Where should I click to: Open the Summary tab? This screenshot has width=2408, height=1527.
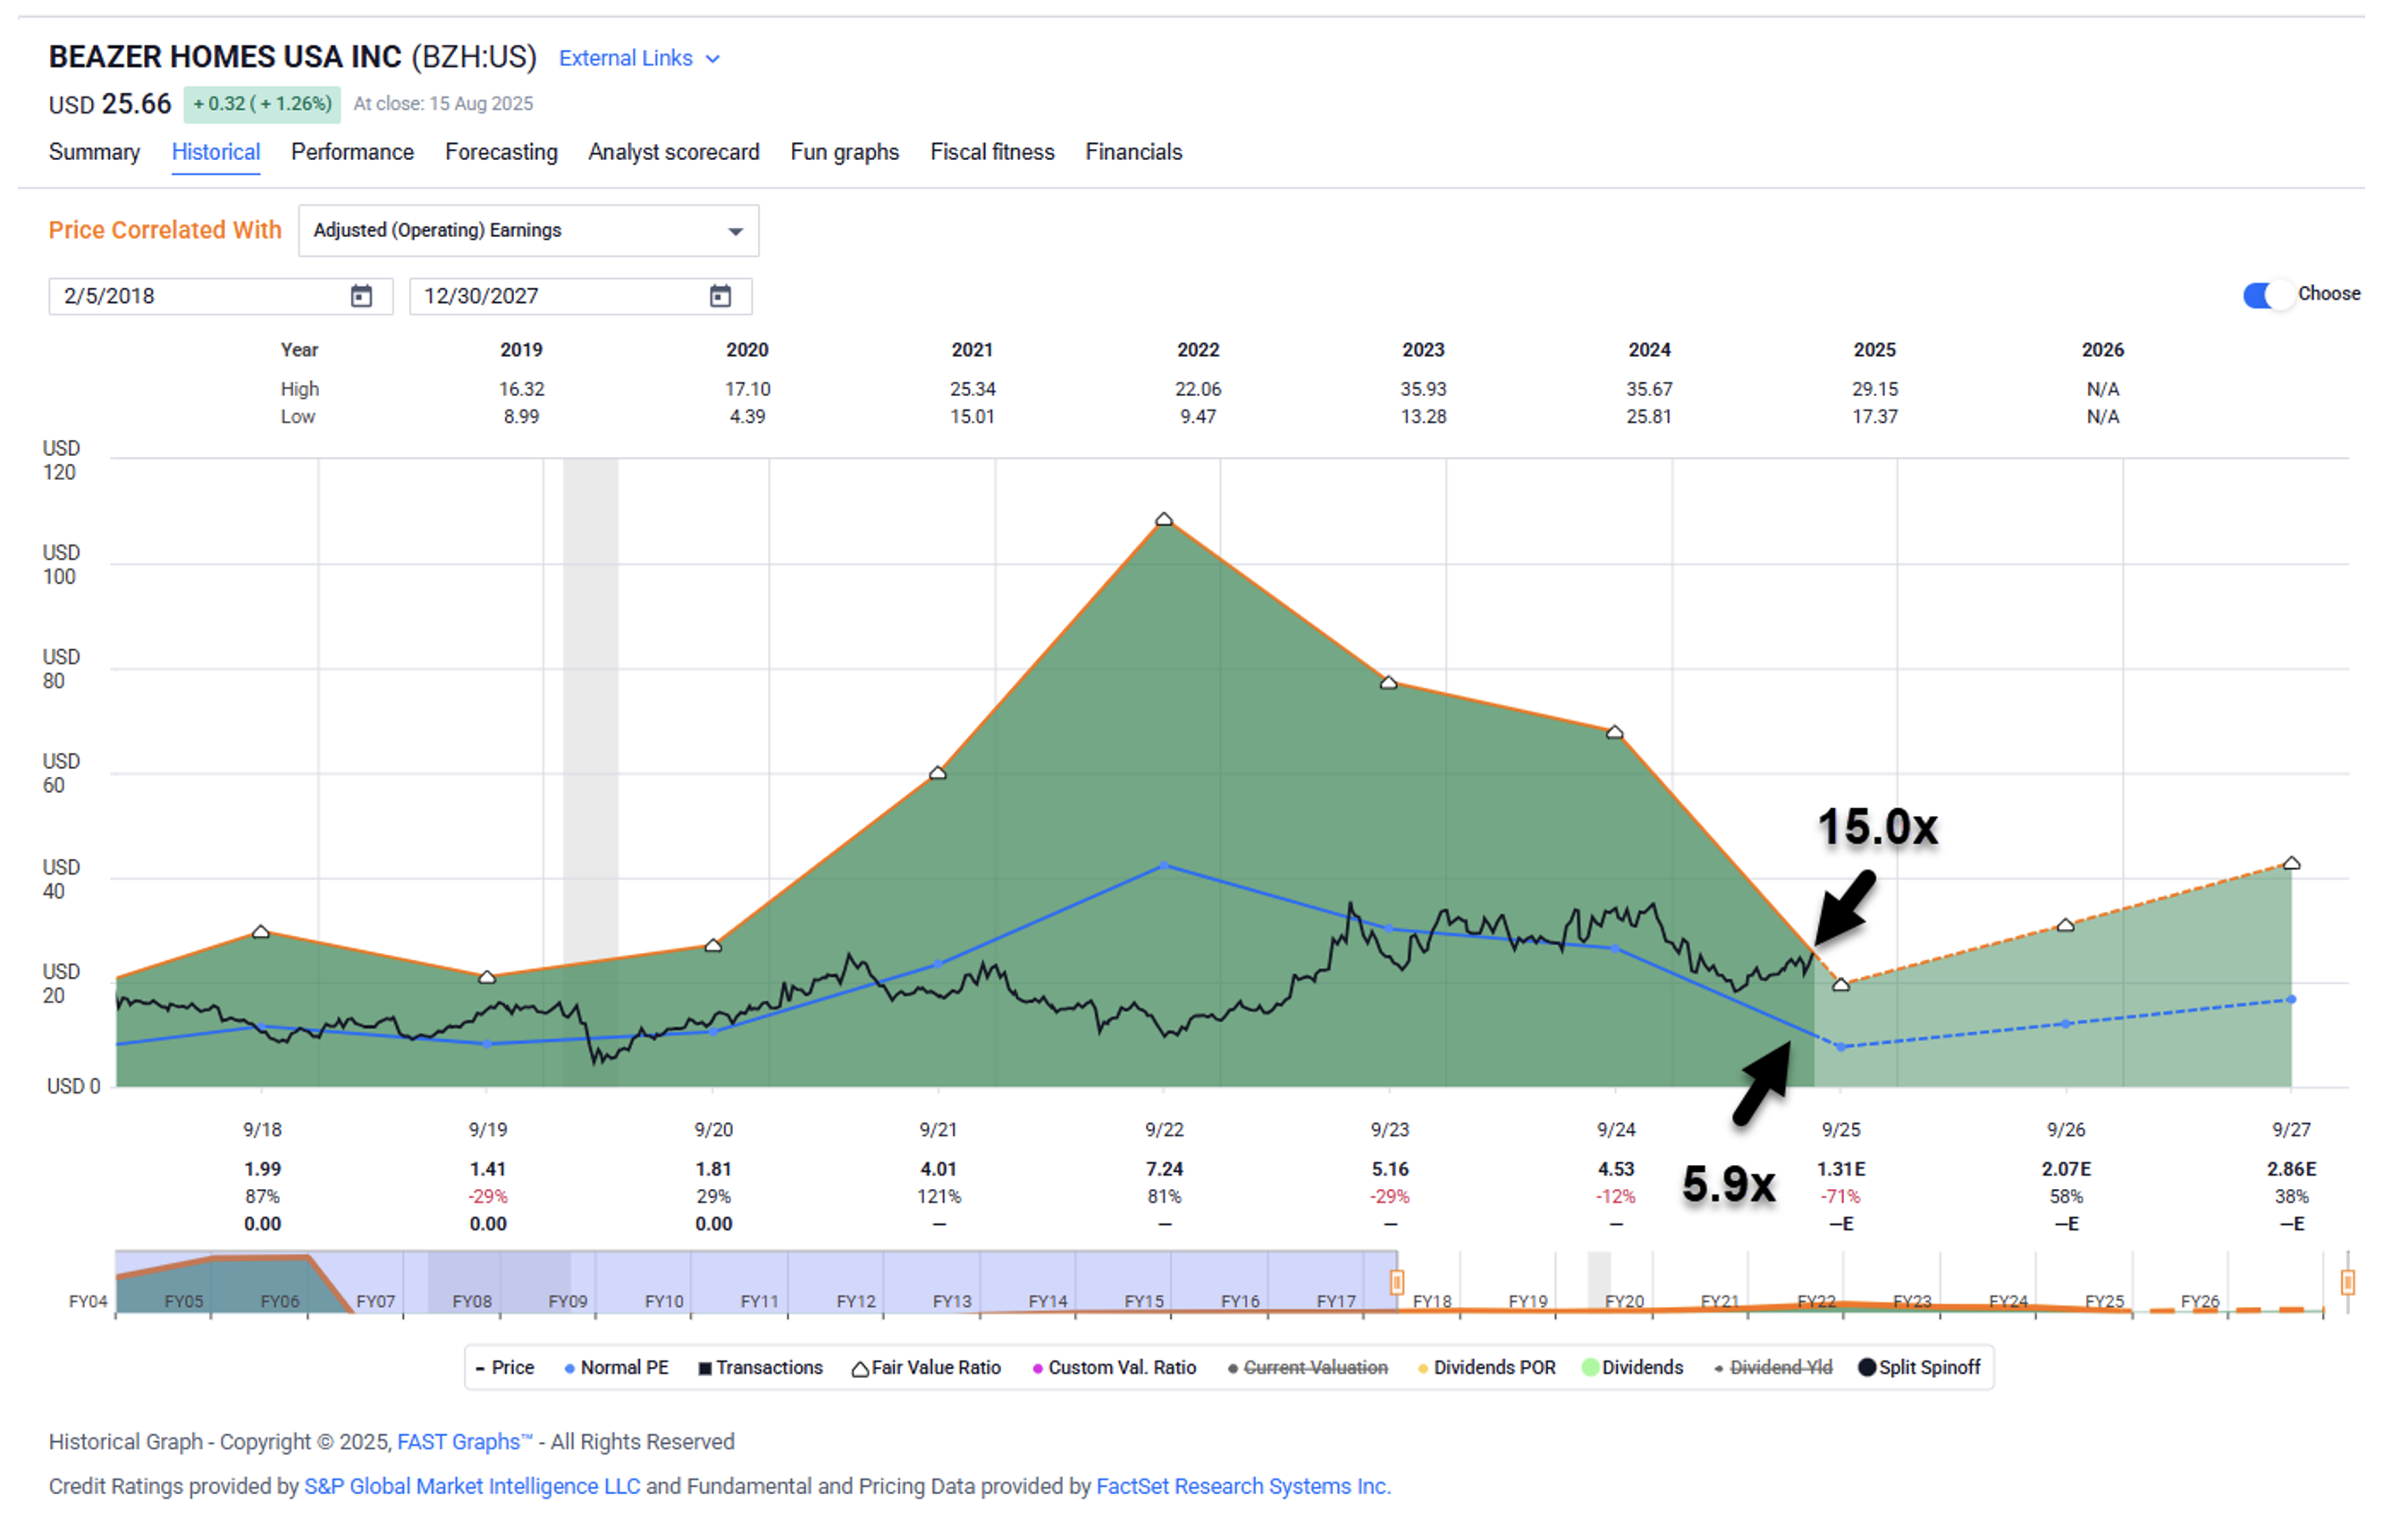click(94, 152)
